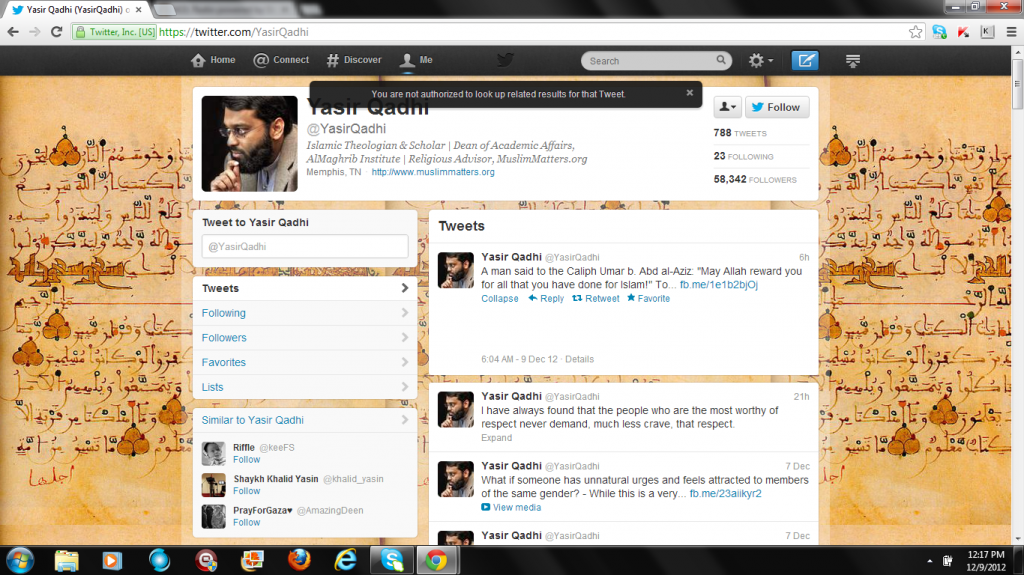
Task: Click the Tweet to Yasir Qadhi box
Action: (305, 246)
